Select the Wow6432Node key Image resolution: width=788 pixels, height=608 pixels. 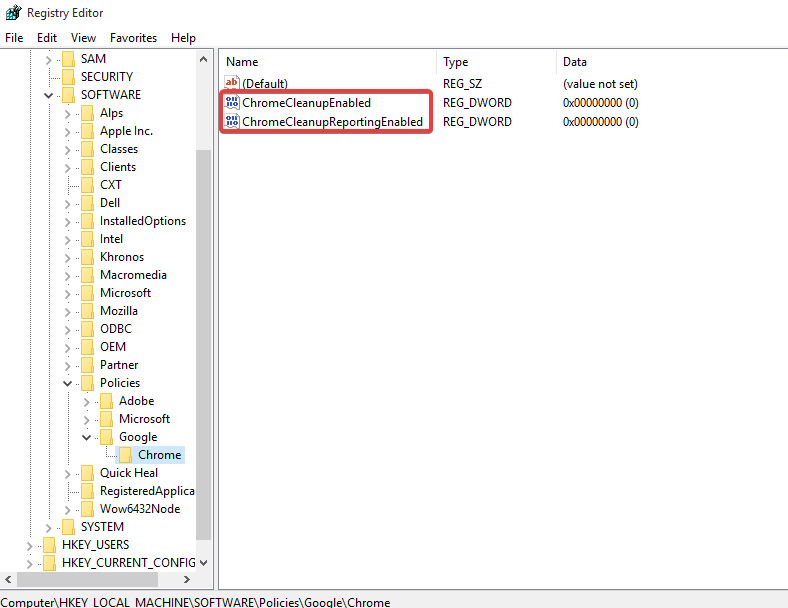pos(139,509)
